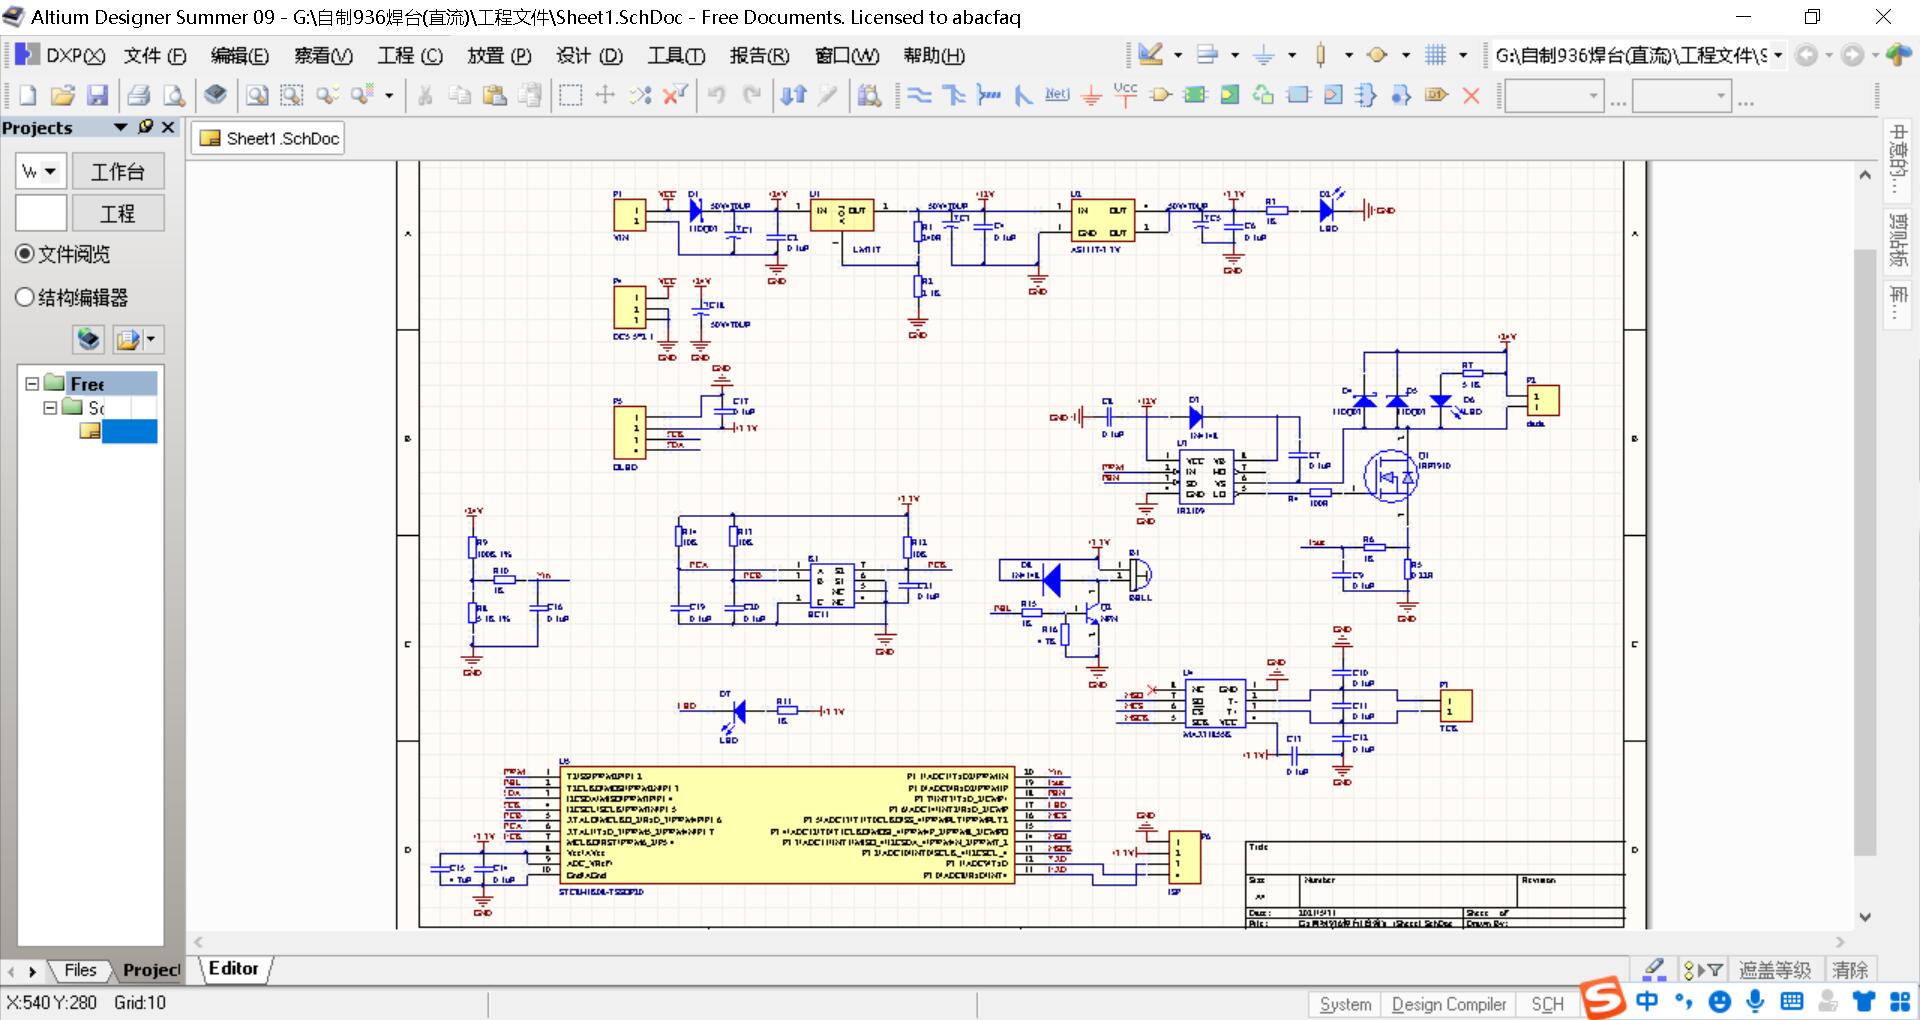Viewport: 1920px width, 1020px height.
Task: Create a new document with the toolbar icon
Action: point(27,95)
